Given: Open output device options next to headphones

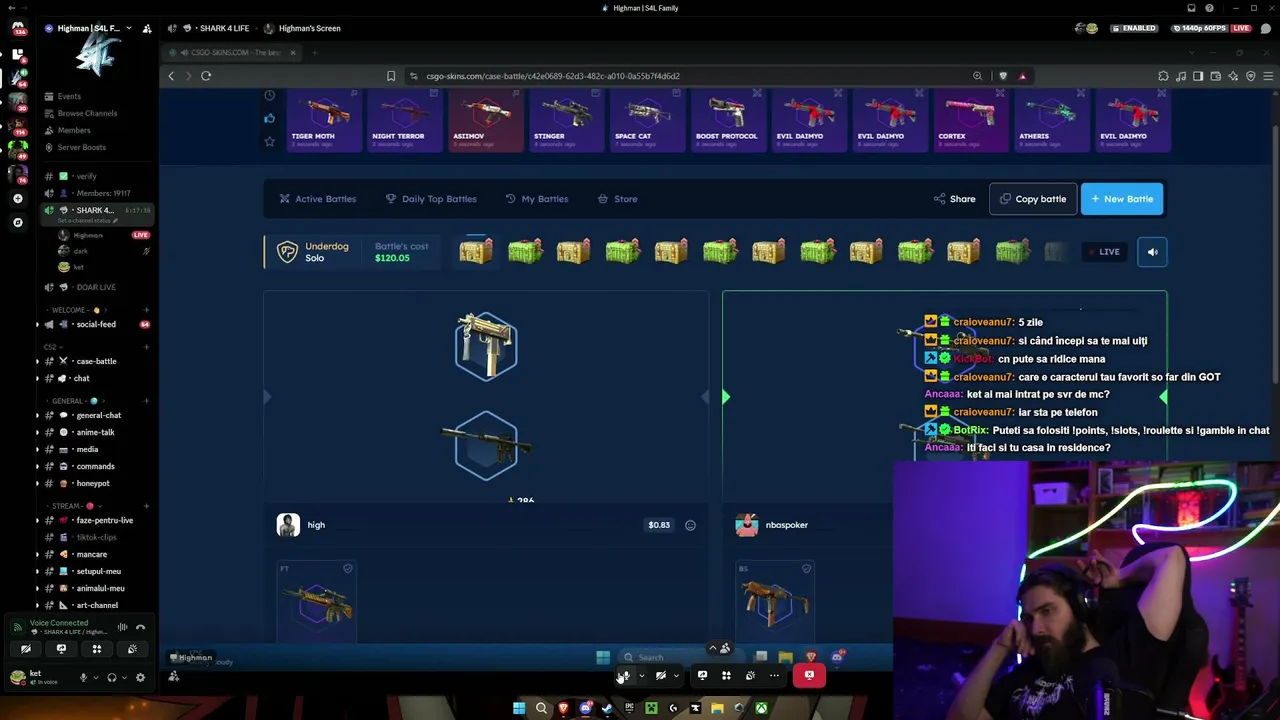Looking at the screenshot, I should click(124, 677).
